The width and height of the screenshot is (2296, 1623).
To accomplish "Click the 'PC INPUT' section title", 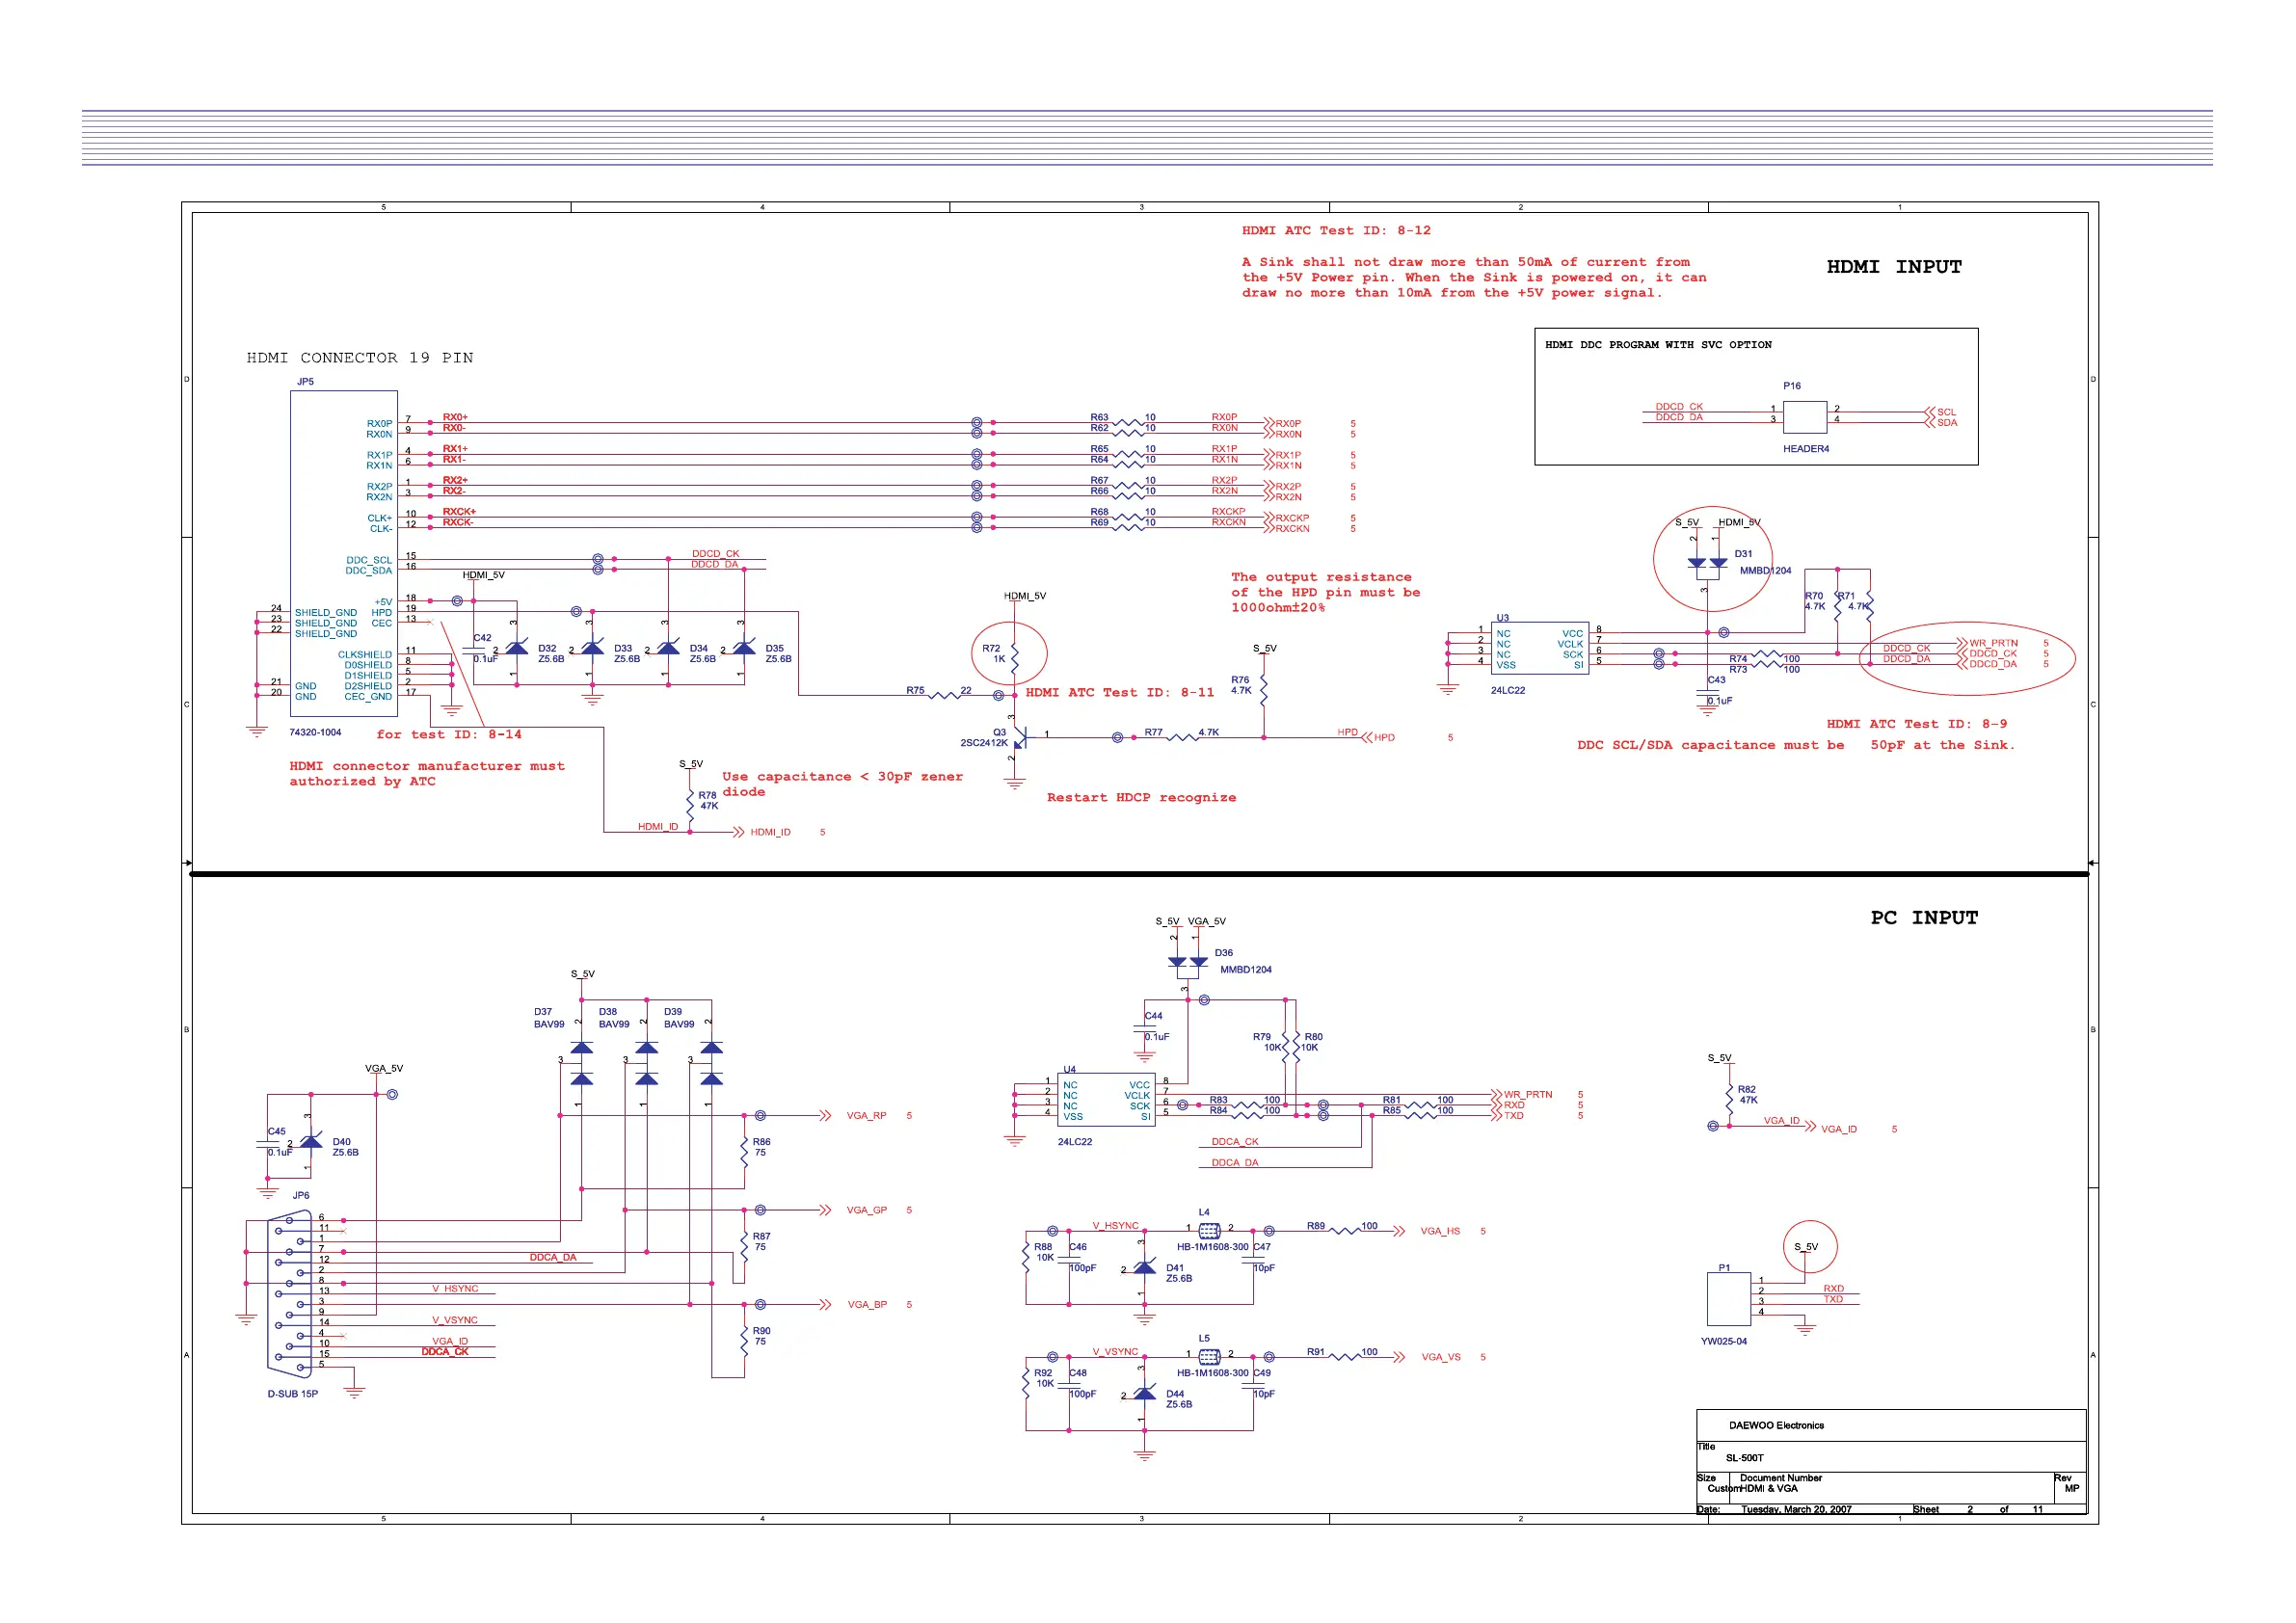I will [1924, 918].
